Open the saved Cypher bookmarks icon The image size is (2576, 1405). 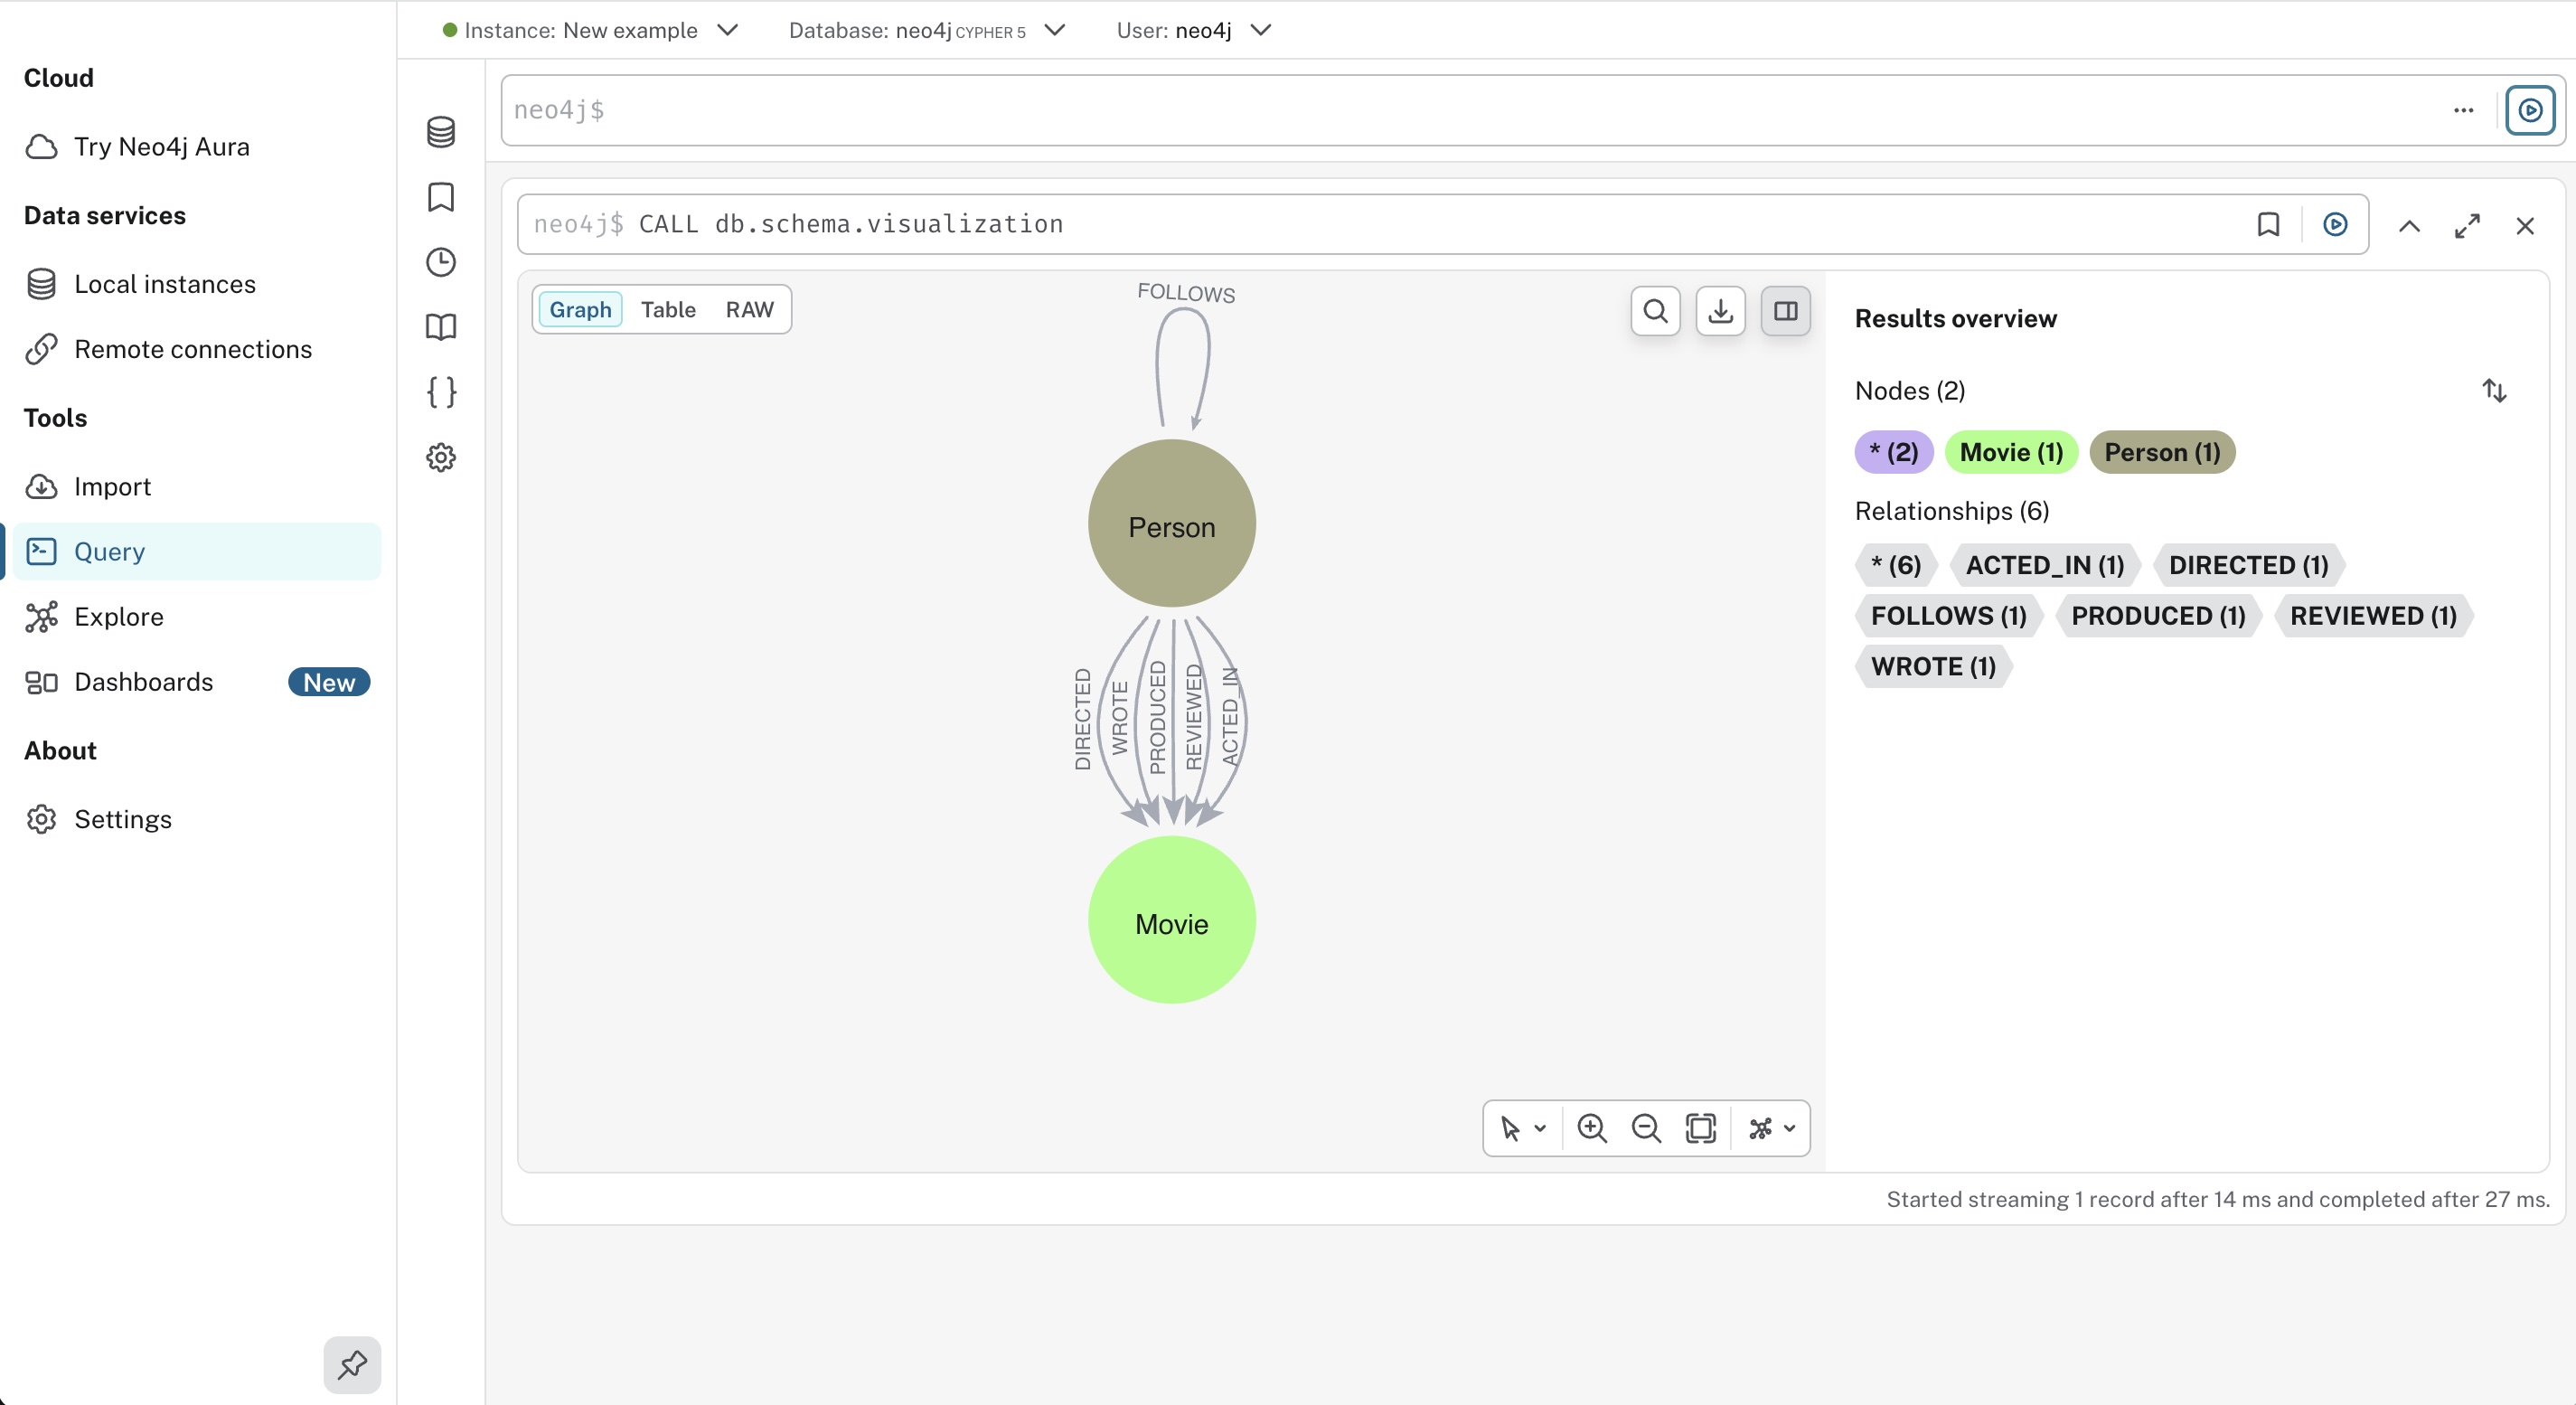pyautogui.click(x=441, y=197)
